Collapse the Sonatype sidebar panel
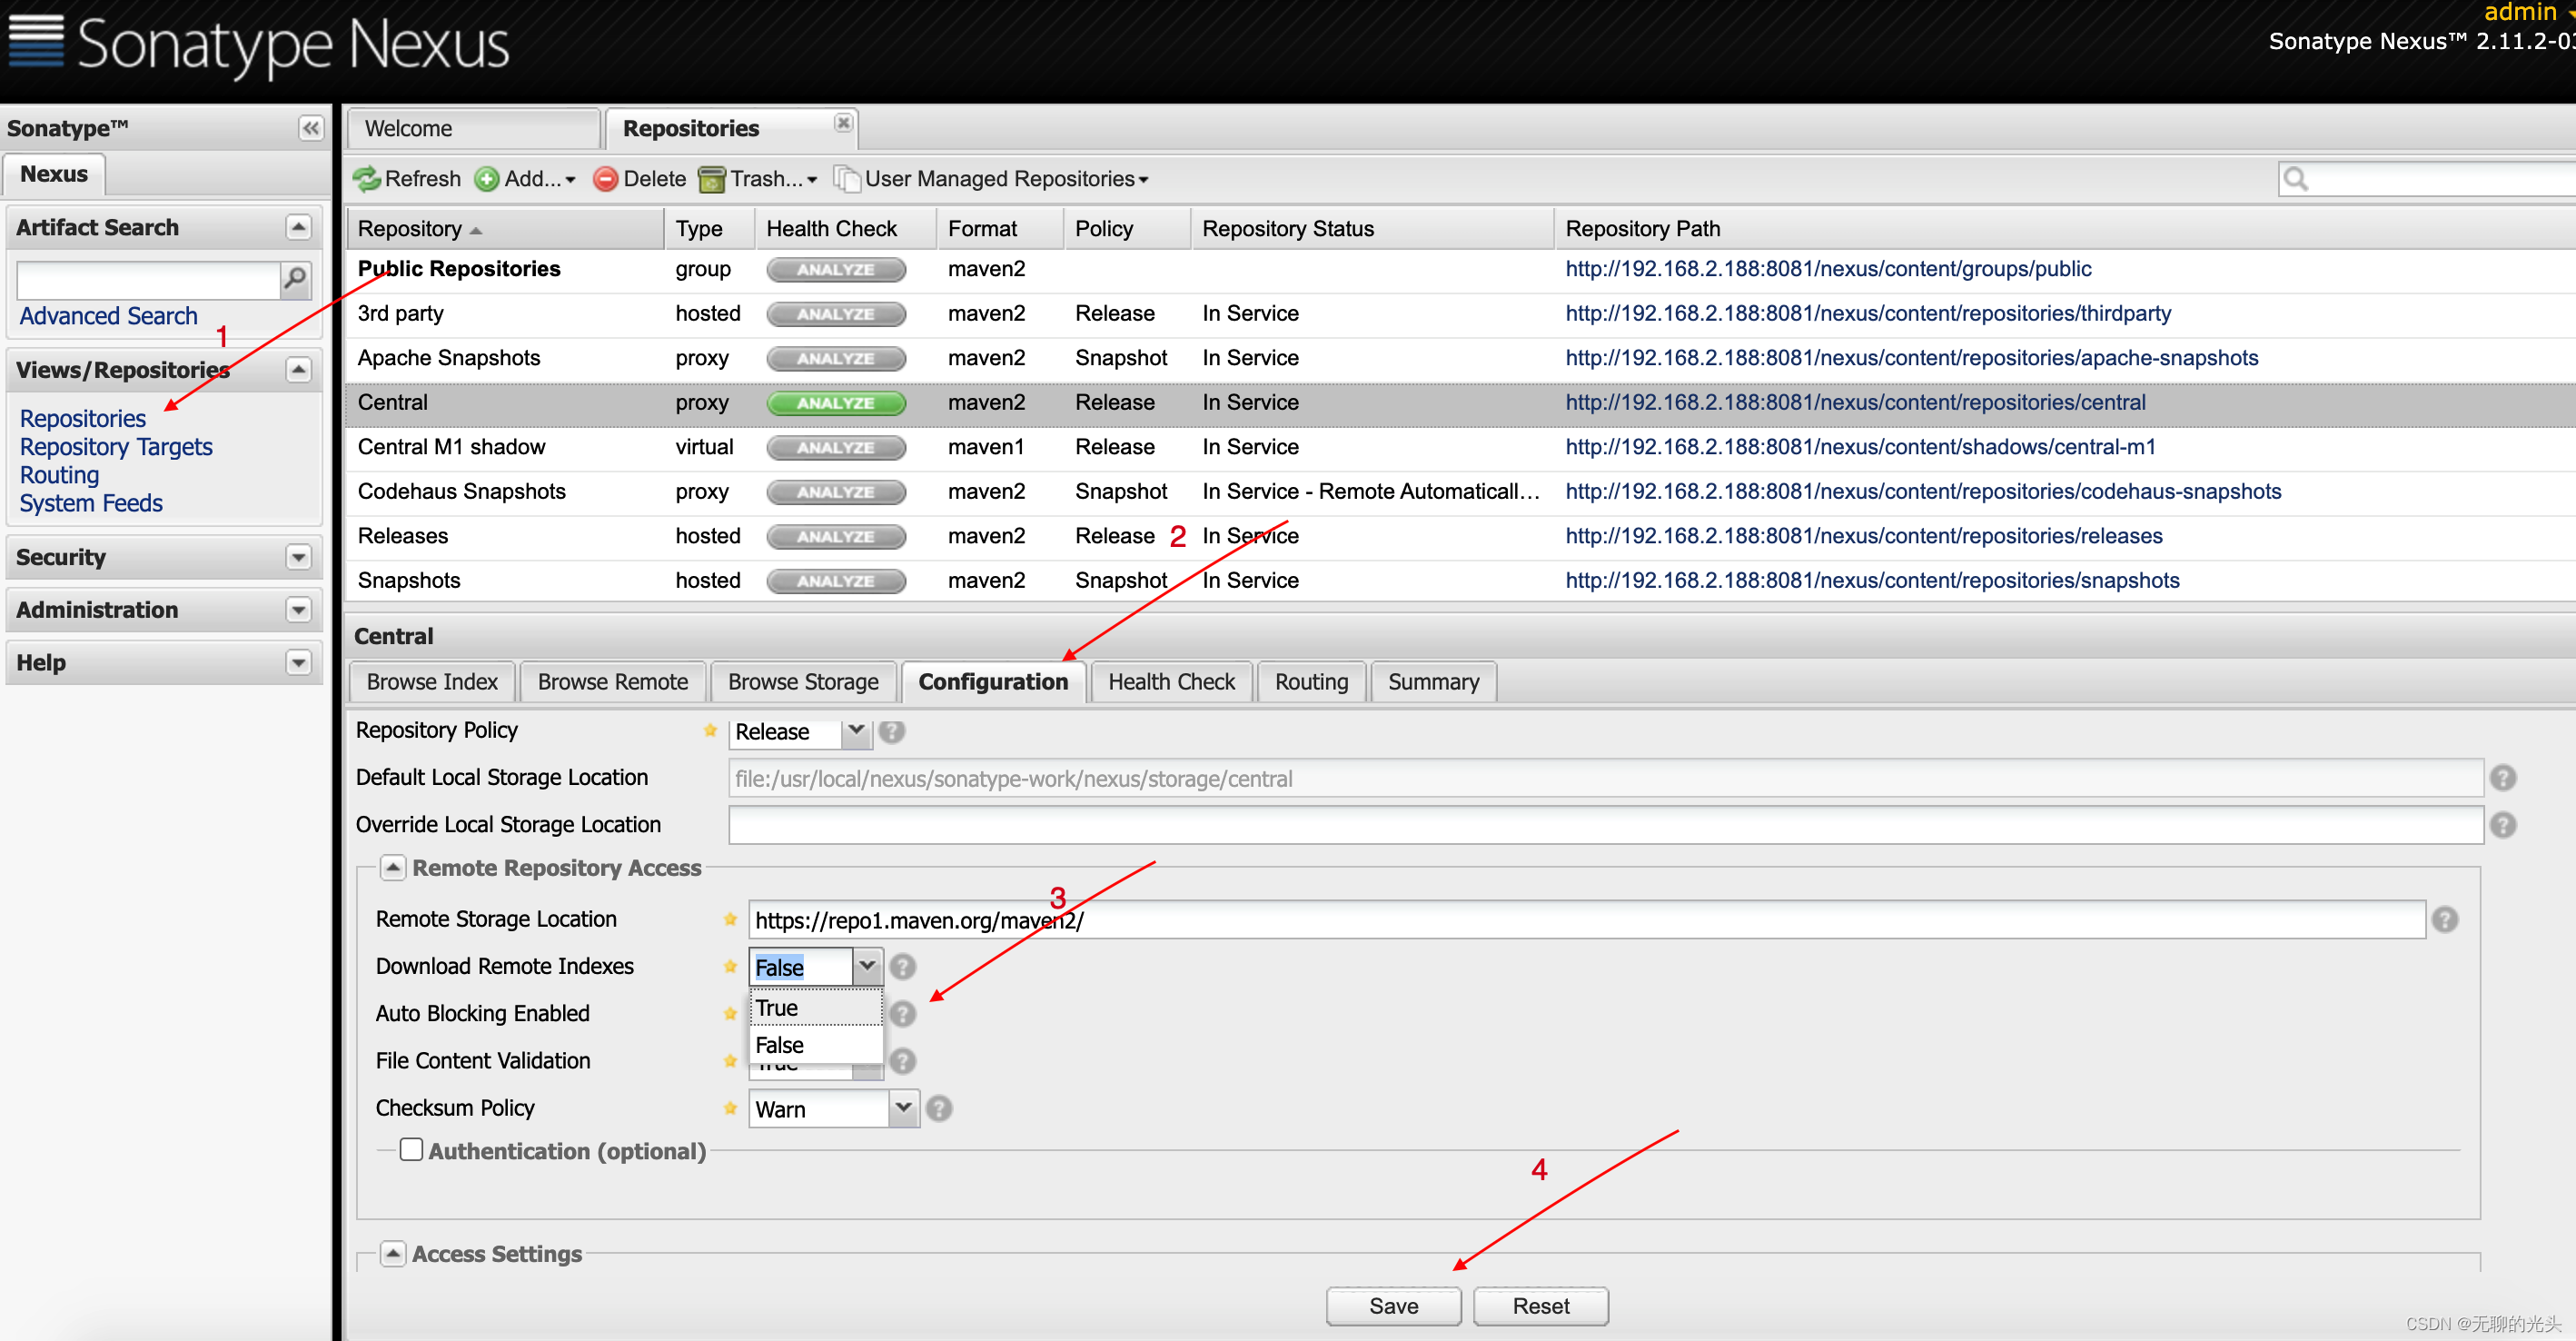The width and height of the screenshot is (2576, 1341). 310,128
